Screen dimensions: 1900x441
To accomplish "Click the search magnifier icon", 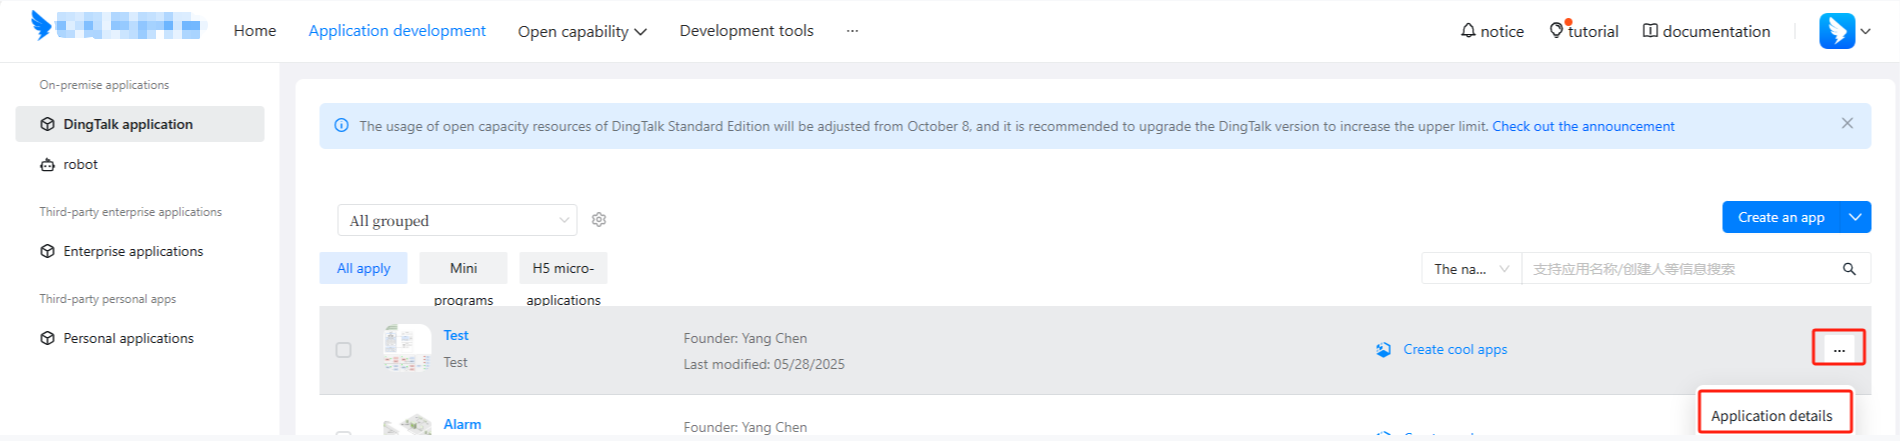I will point(1849,269).
